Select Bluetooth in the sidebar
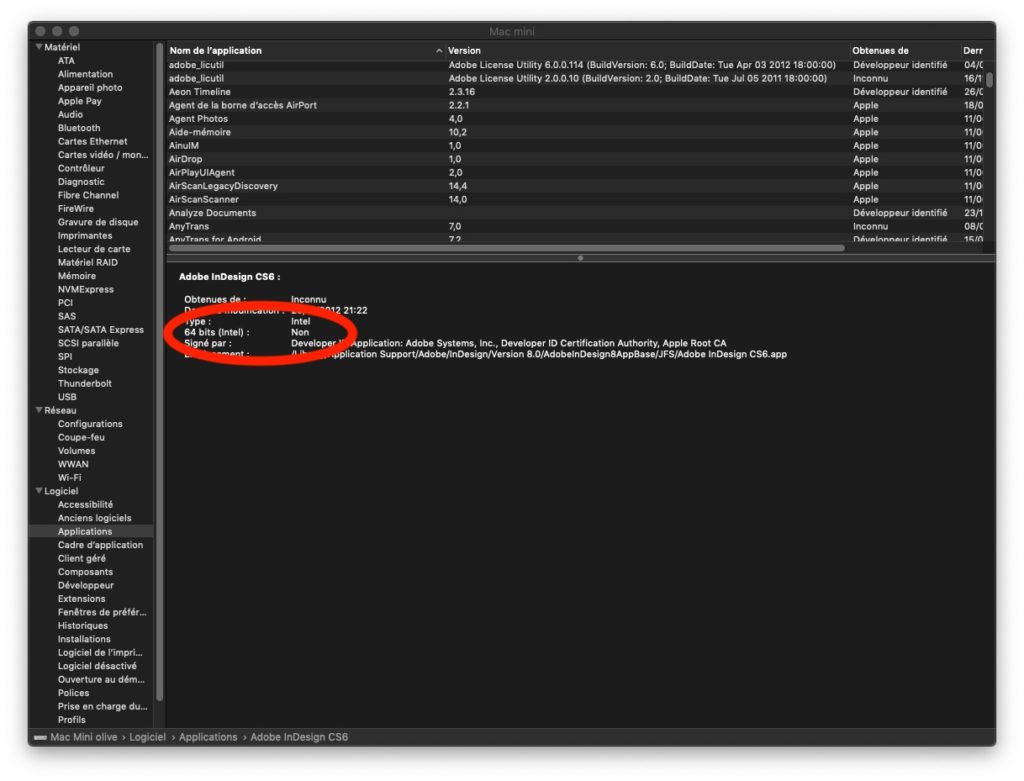Image resolution: width=1024 pixels, height=781 pixels. pos(79,128)
